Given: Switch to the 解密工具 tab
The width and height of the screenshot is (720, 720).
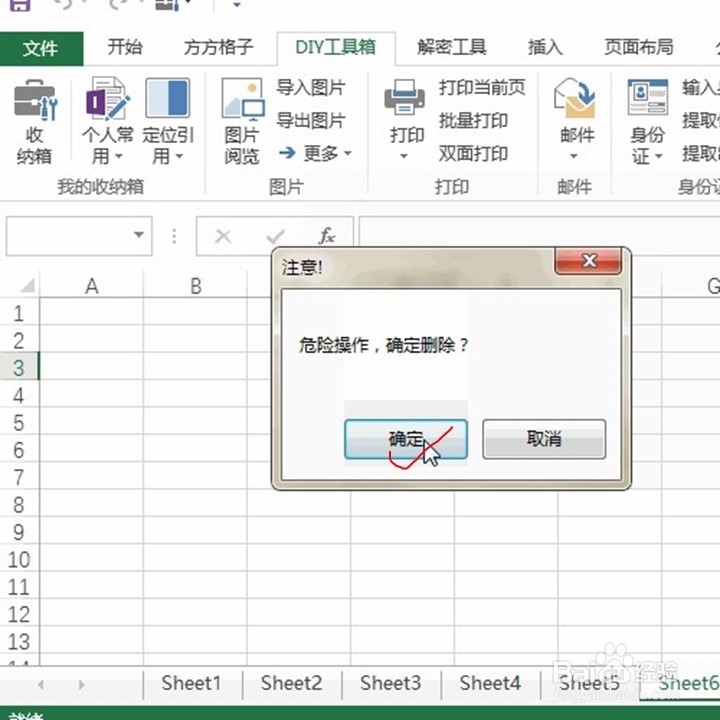Looking at the screenshot, I should pos(452,47).
